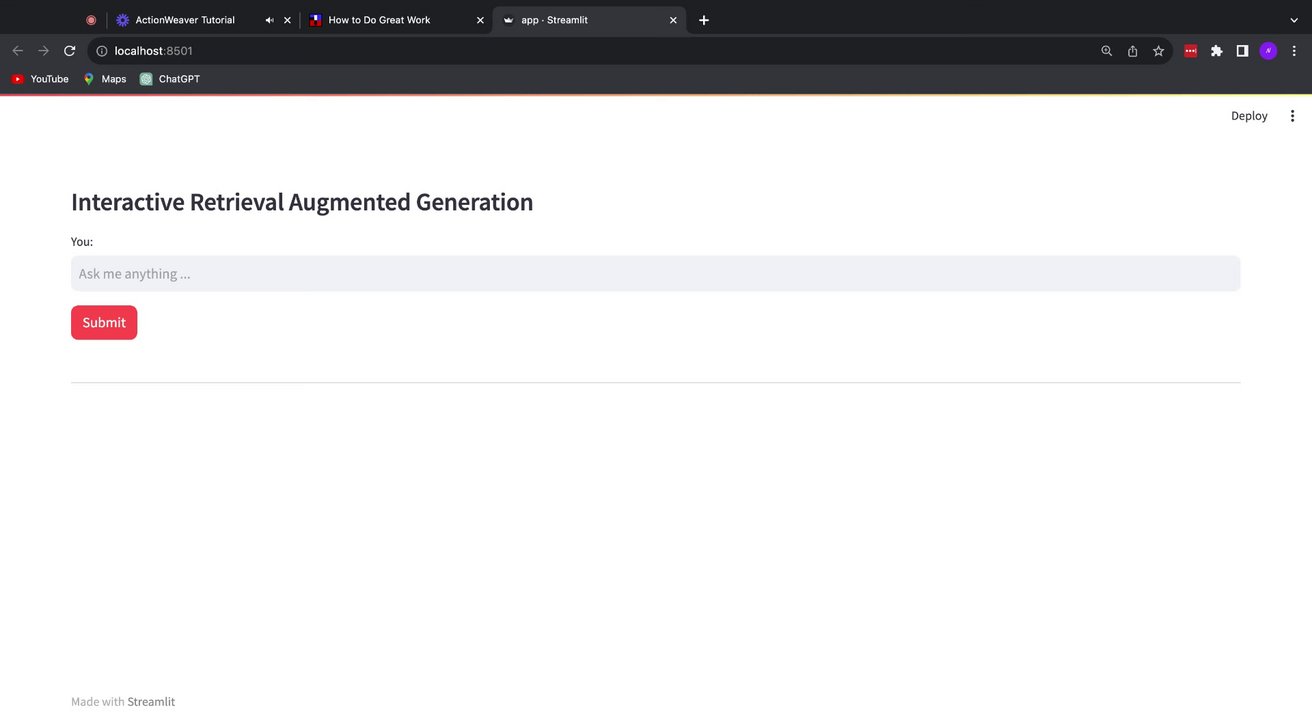
Task: Toggle the browser side panel
Action: tap(1242, 51)
